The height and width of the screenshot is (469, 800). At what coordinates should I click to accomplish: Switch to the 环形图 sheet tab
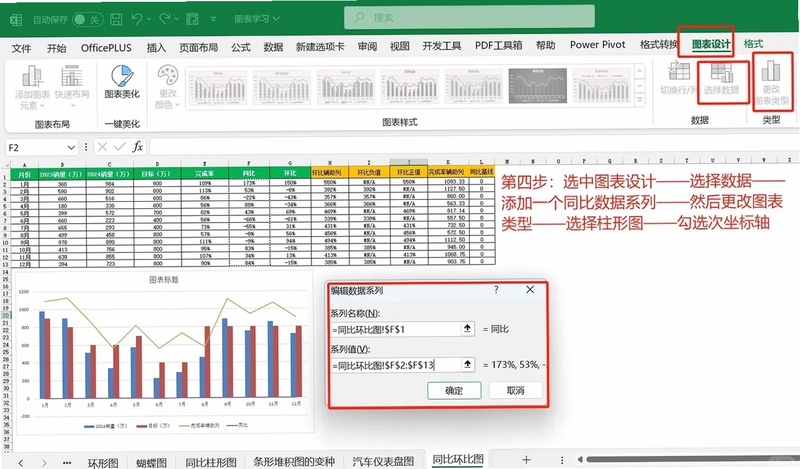[x=103, y=463]
